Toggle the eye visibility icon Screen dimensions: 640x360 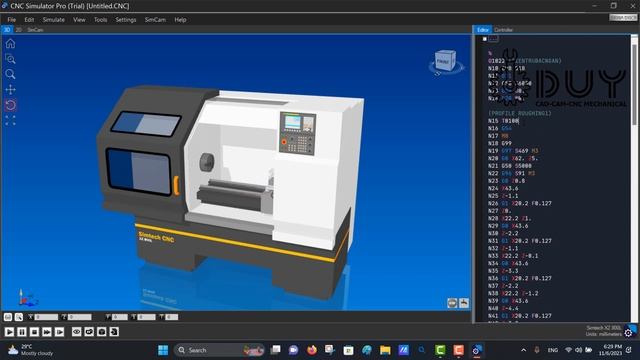[x=76, y=332]
